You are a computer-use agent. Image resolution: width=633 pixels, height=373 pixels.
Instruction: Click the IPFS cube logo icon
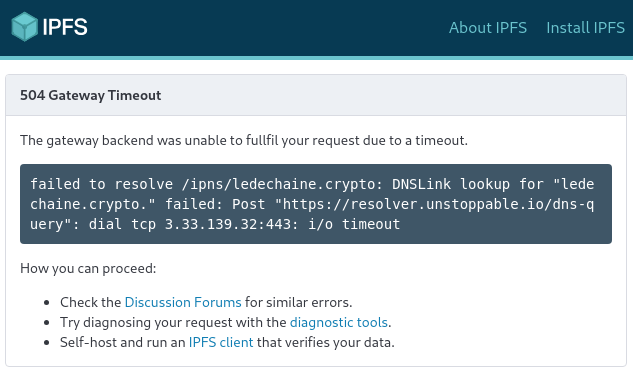[x=25, y=27]
